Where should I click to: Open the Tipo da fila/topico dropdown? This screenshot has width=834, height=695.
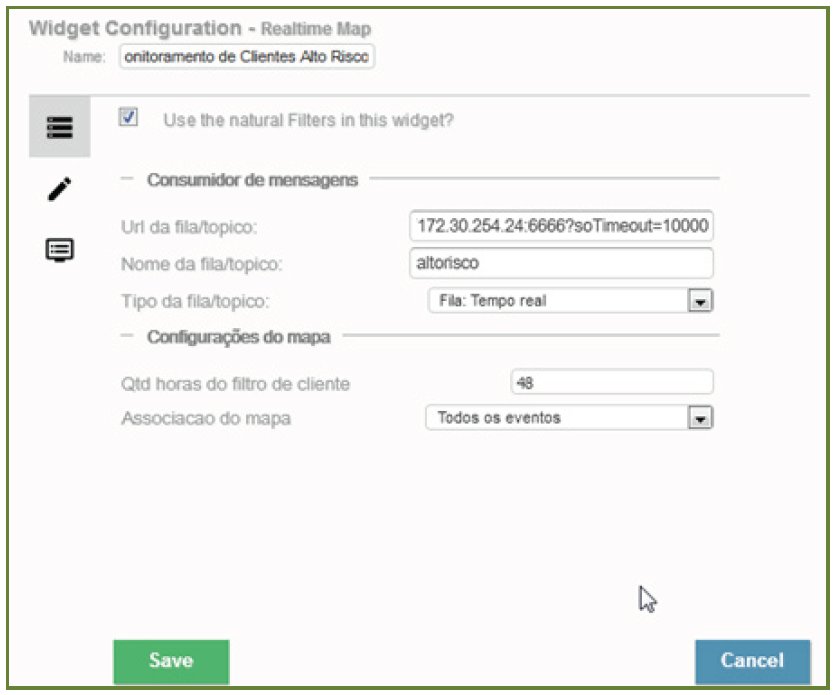tap(701, 300)
